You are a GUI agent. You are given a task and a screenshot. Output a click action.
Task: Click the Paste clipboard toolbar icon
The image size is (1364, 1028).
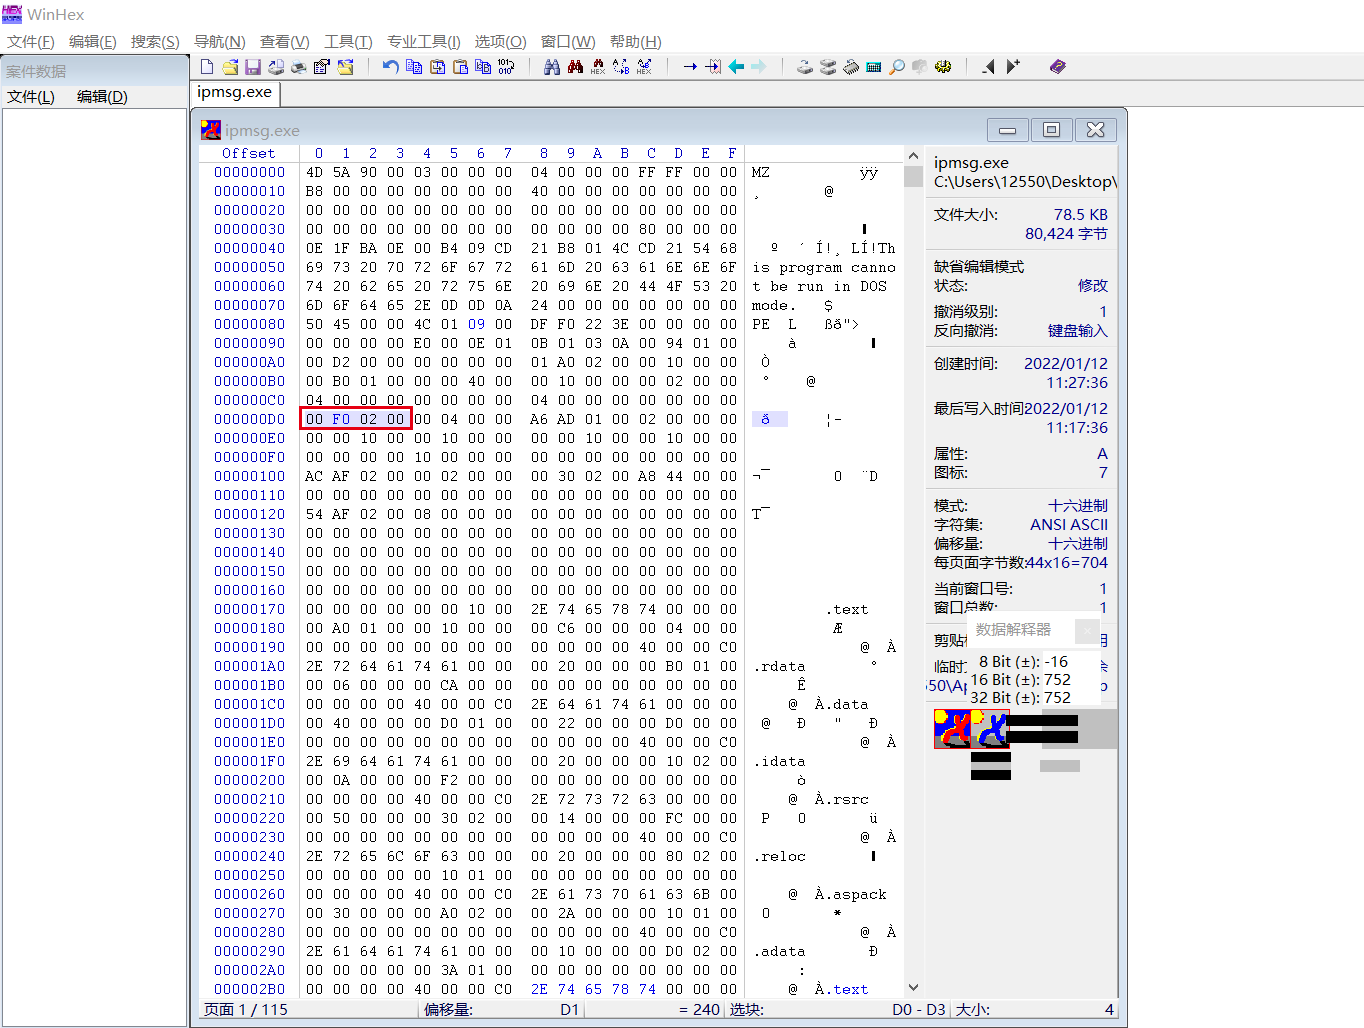(460, 67)
